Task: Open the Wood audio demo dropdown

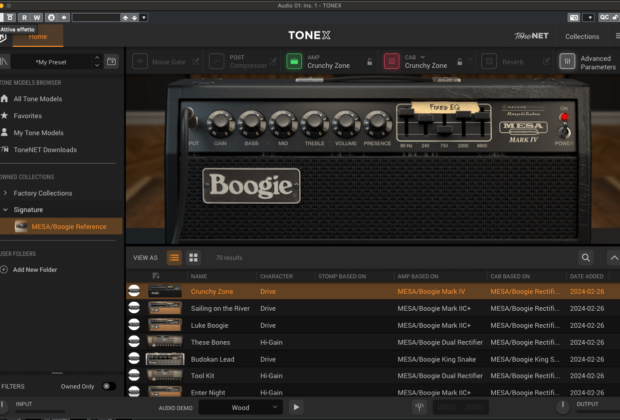Action: (x=240, y=407)
